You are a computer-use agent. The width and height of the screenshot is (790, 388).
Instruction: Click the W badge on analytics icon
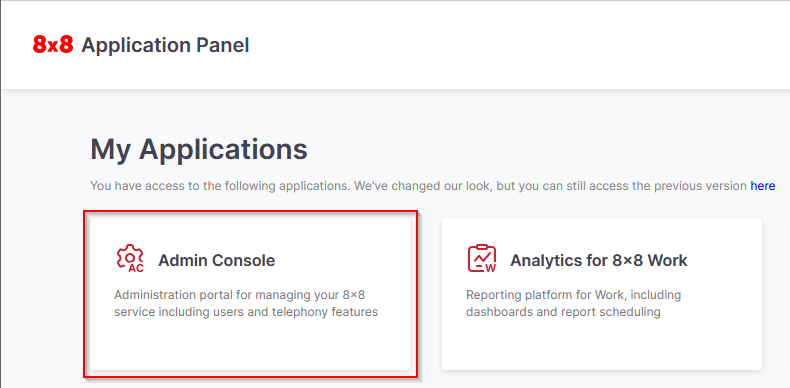[490, 268]
